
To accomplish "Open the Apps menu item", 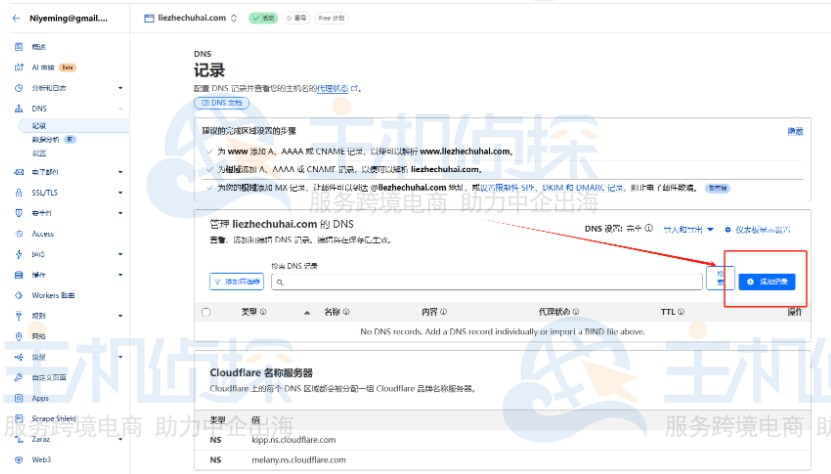I will [40, 398].
